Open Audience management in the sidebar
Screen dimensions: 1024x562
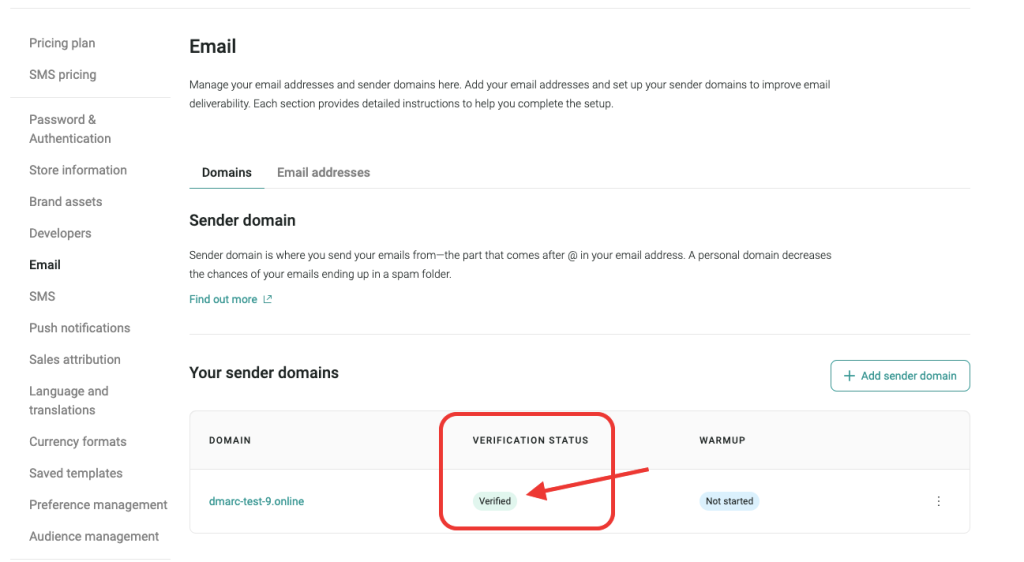point(94,537)
